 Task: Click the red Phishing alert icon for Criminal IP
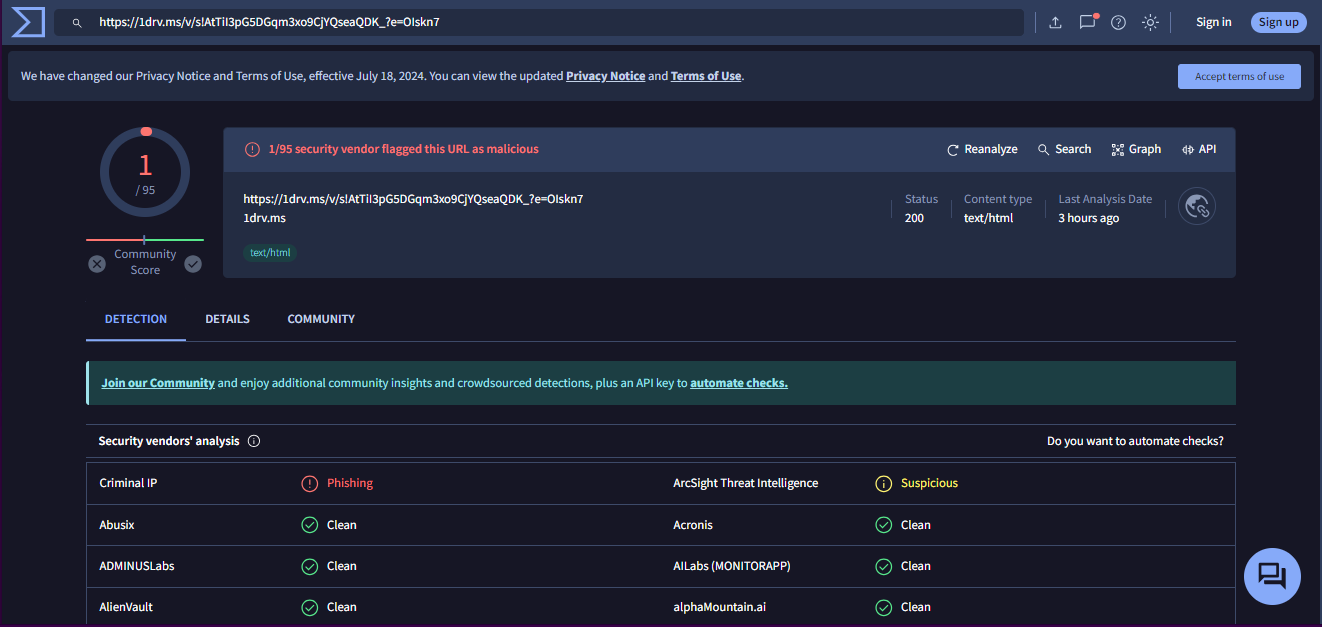pos(310,484)
